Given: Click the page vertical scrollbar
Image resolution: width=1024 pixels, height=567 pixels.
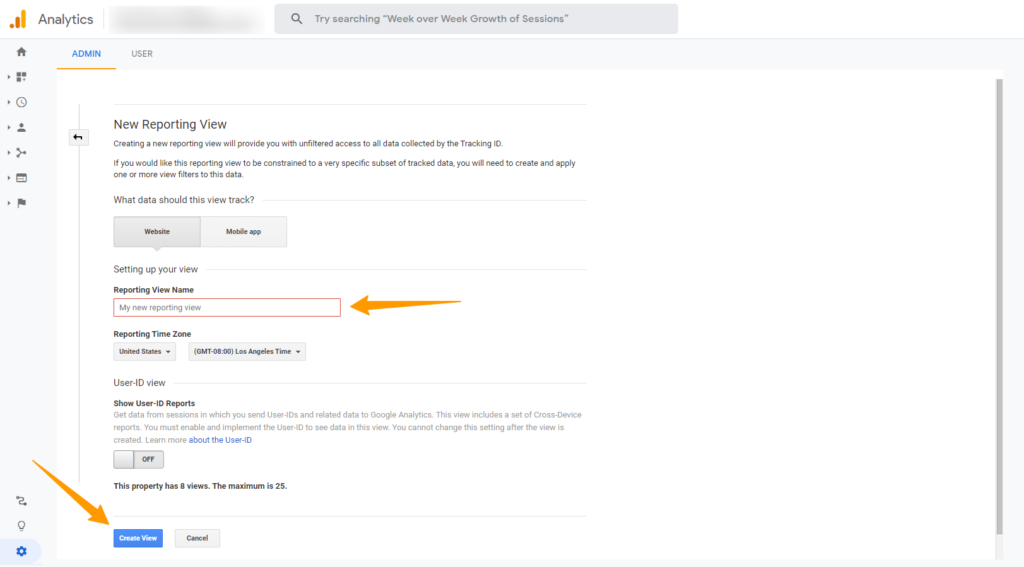Looking at the screenshot, I should pos(999,307).
